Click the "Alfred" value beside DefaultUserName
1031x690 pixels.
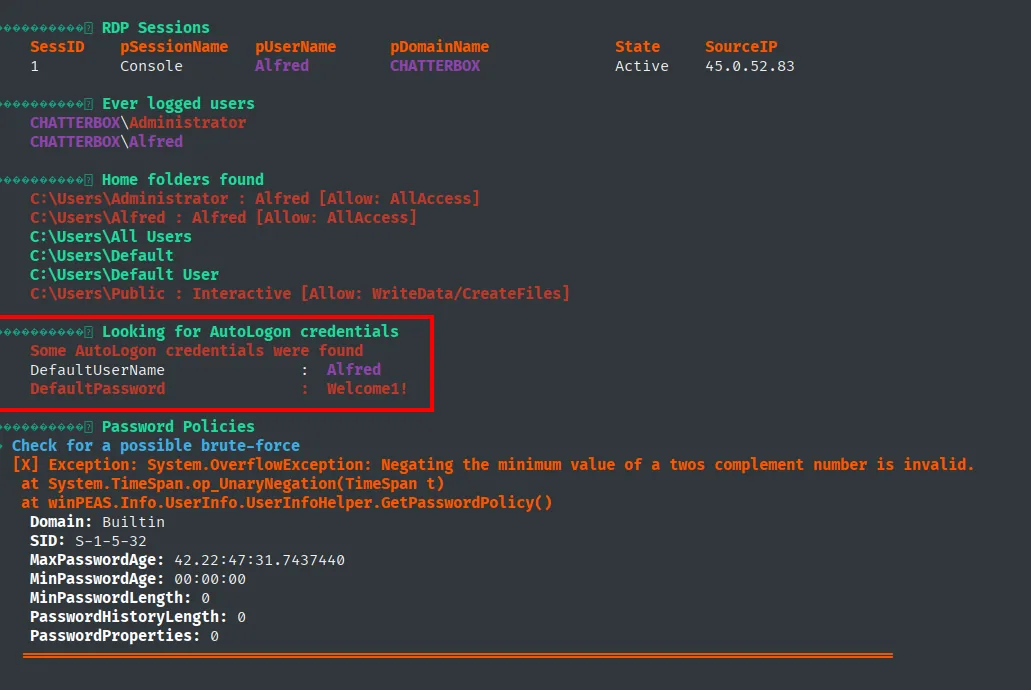[x=354, y=370]
